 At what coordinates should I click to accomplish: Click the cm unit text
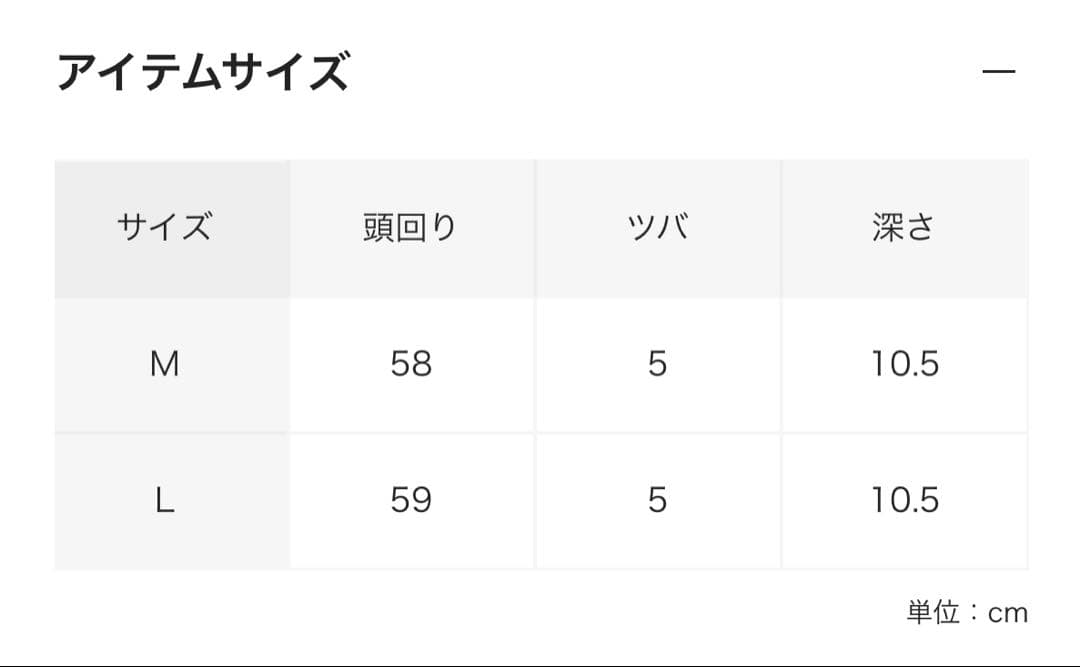coord(1007,613)
